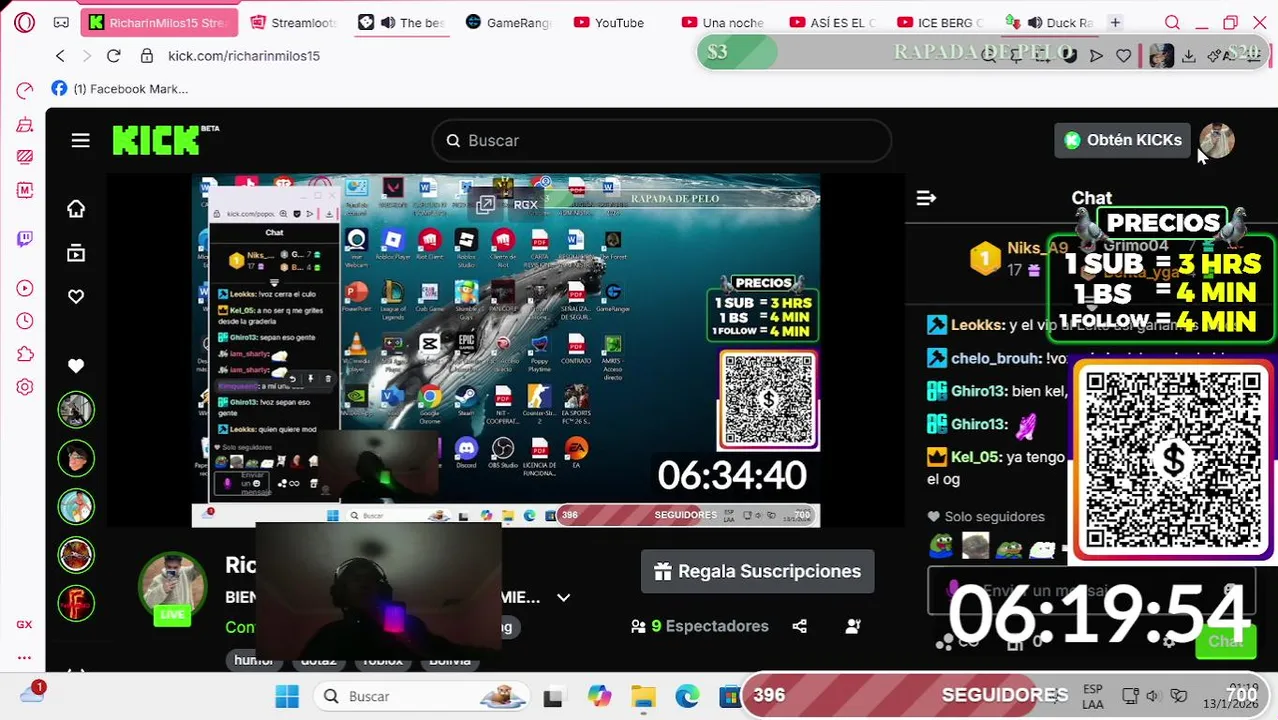Click the Windows taskbar Buscar box
Image resolution: width=1278 pixels, height=720 pixels.
point(420,696)
